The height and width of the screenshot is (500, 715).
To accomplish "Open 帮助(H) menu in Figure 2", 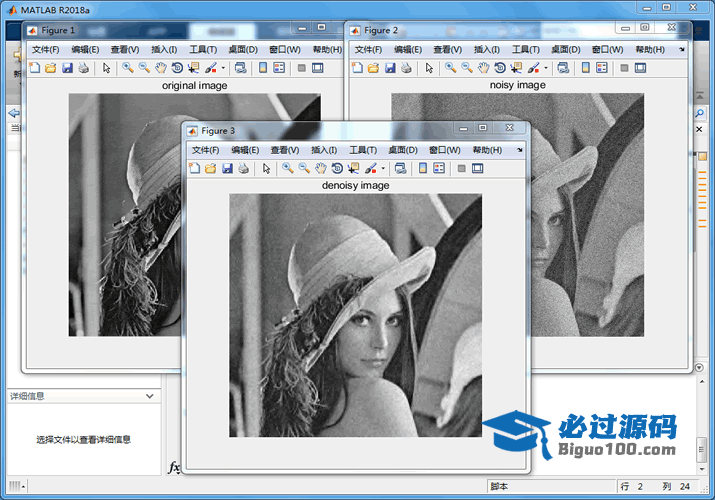I will click(650, 49).
